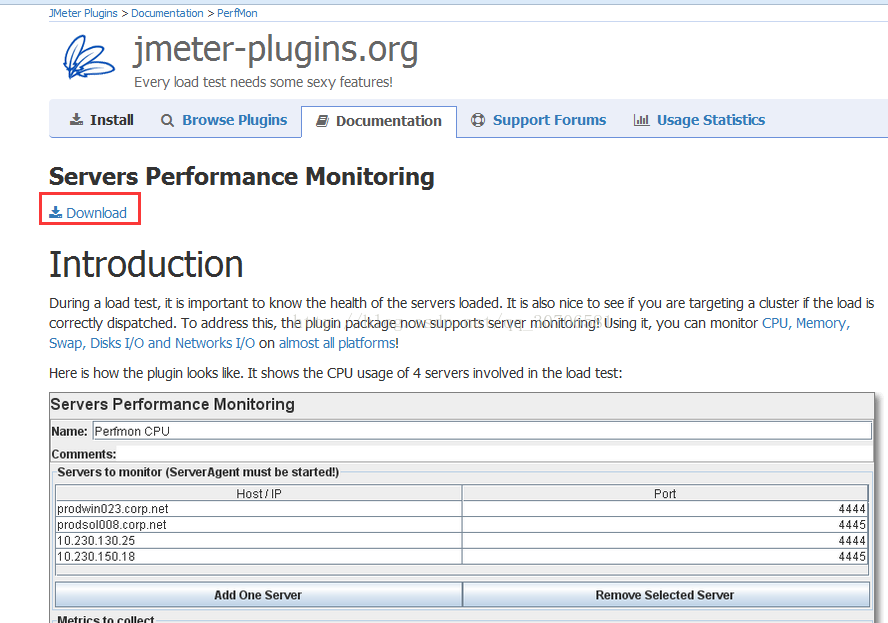The width and height of the screenshot is (888, 623).
Task: Select the Documentation tab
Action: pyautogui.click(x=379, y=121)
